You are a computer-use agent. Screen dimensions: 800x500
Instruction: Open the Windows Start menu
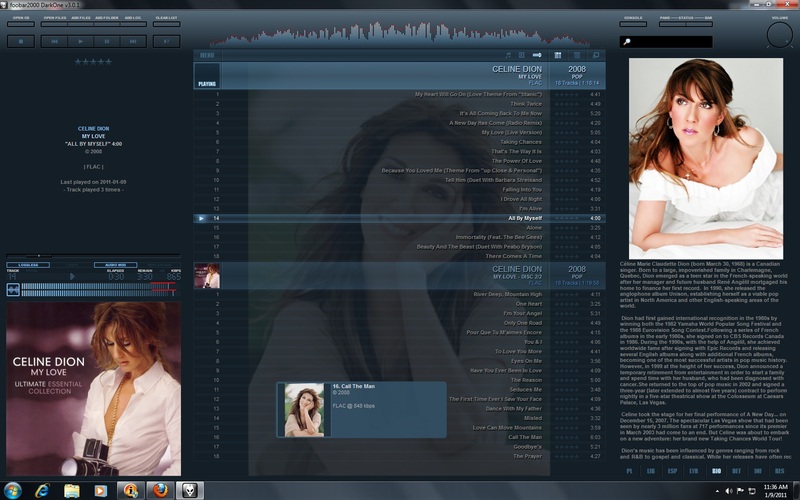(x=12, y=490)
